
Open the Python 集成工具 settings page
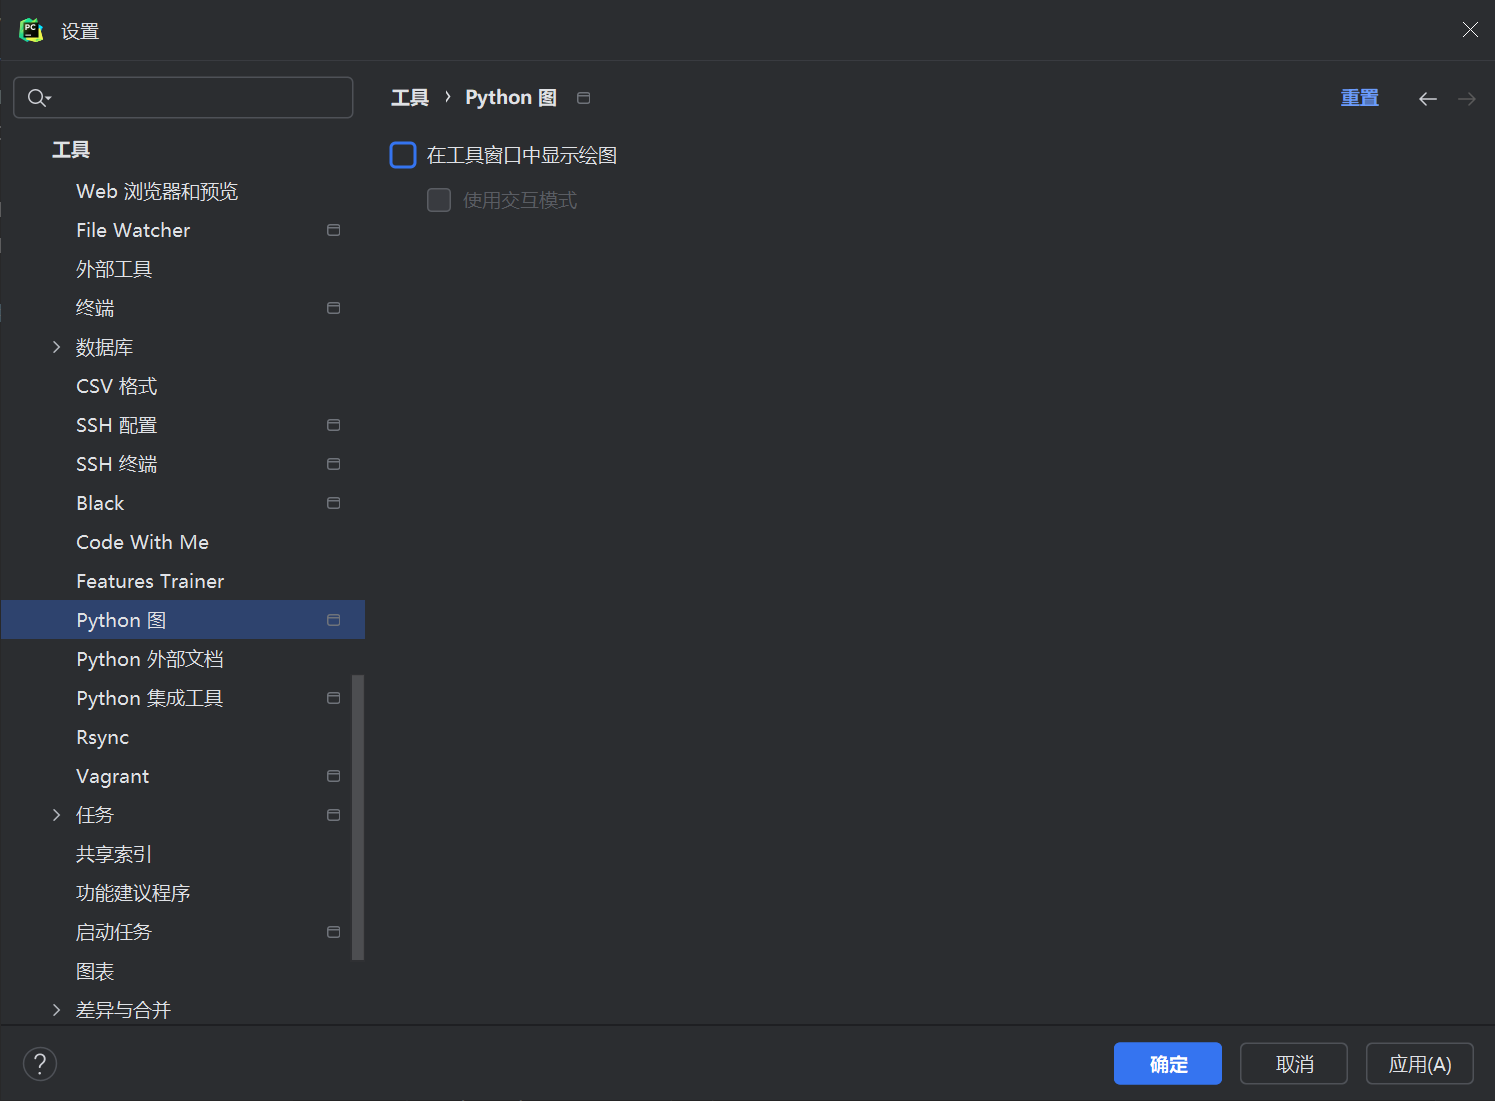pyautogui.click(x=150, y=698)
